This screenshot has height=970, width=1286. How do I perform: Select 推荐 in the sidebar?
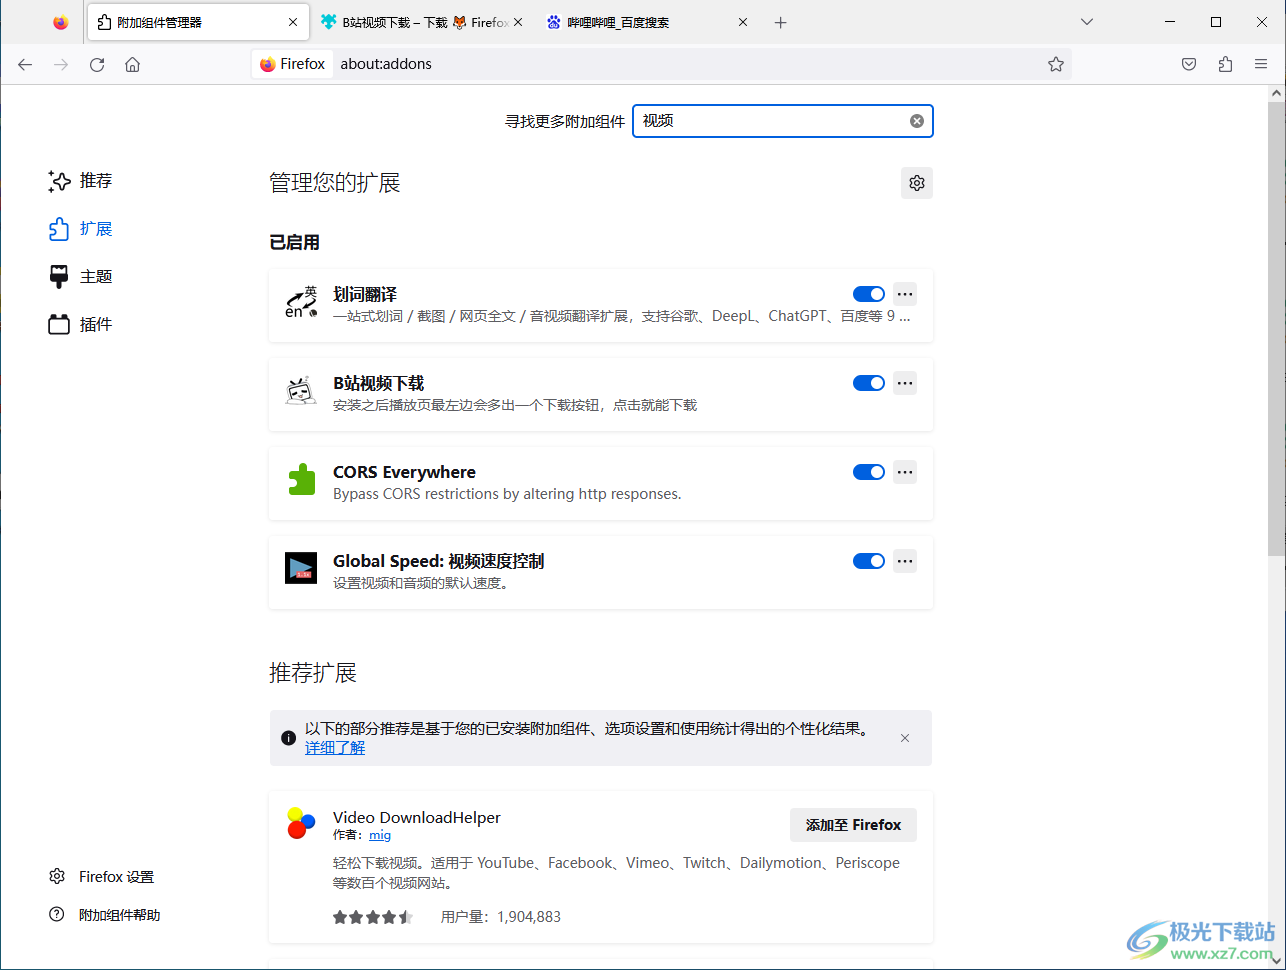(x=80, y=181)
